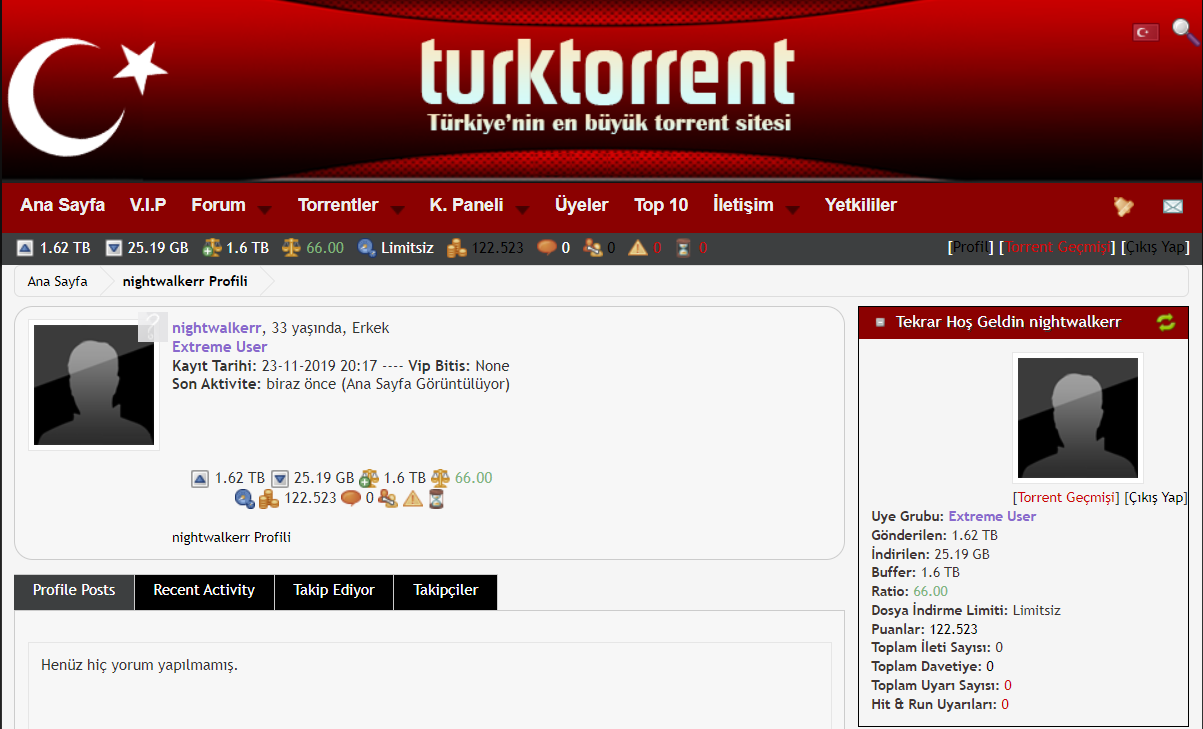Switch to the Recent Activity tab
Screen dimensions: 1203x729
coord(204,591)
